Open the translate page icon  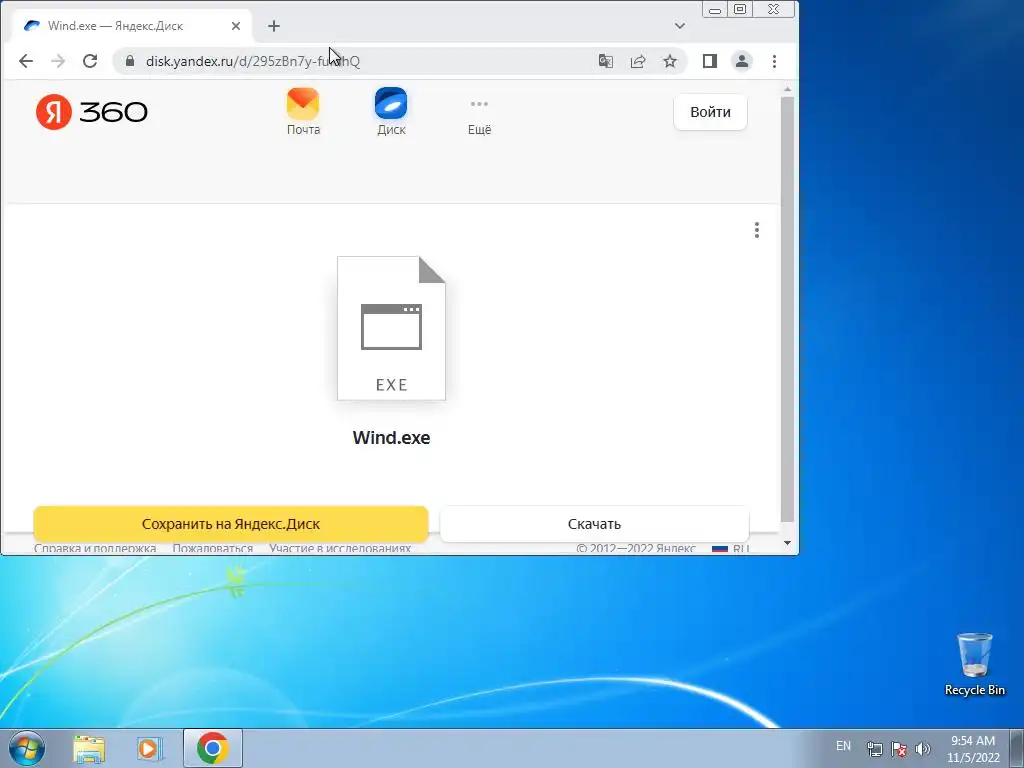pyautogui.click(x=605, y=61)
